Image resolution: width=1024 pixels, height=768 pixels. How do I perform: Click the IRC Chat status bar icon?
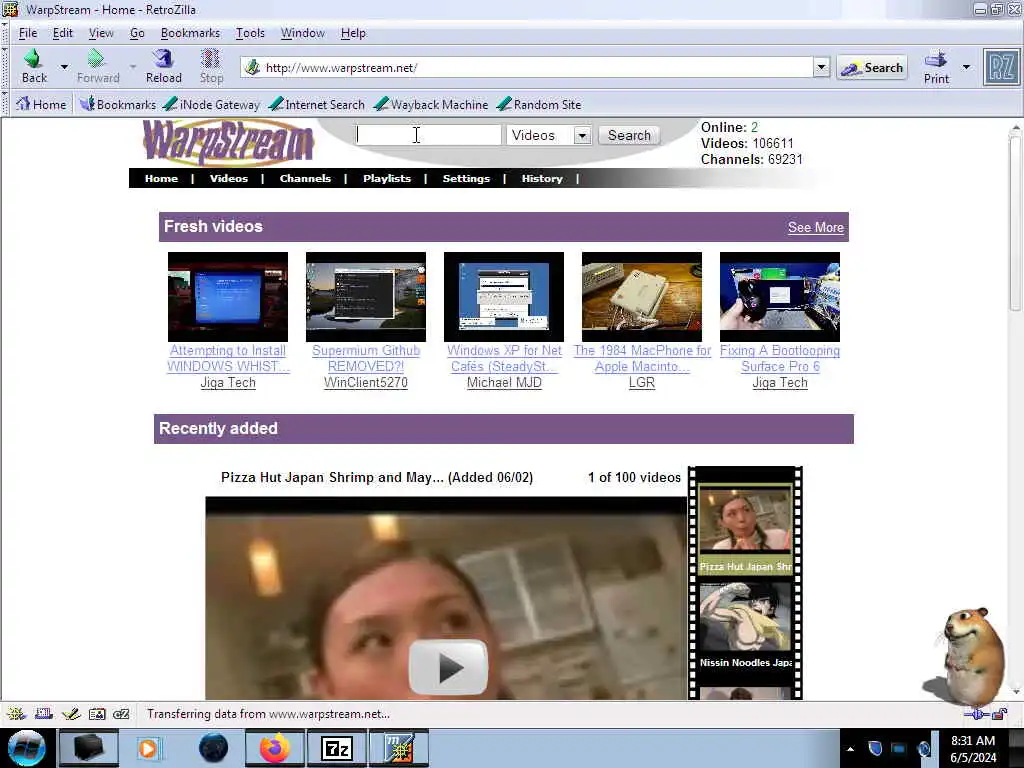point(121,714)
